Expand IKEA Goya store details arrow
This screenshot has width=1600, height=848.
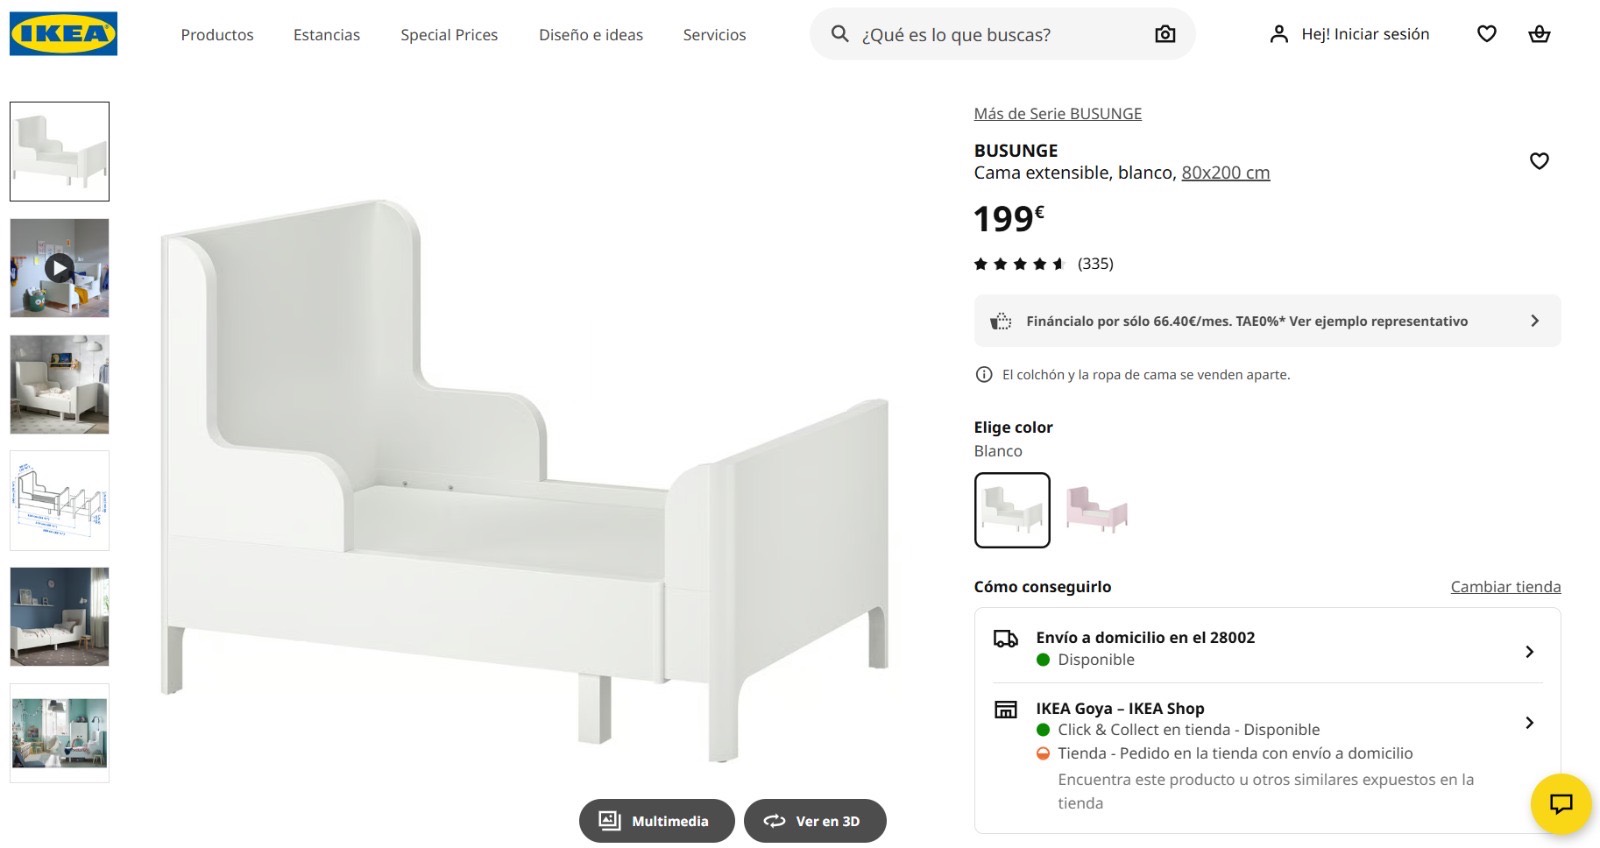[1529, 723]
